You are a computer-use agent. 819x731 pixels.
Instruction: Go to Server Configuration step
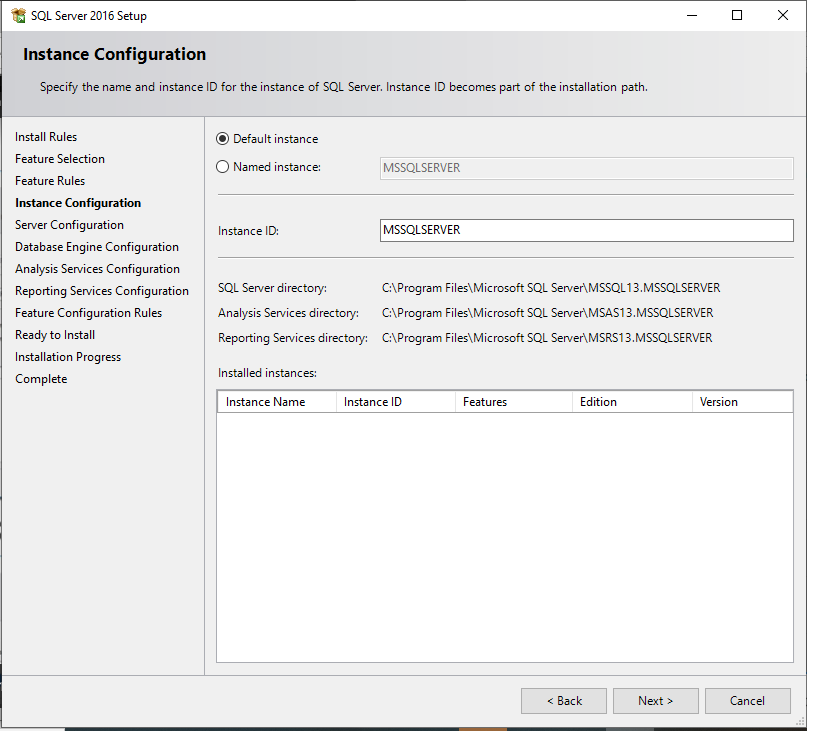69,225
